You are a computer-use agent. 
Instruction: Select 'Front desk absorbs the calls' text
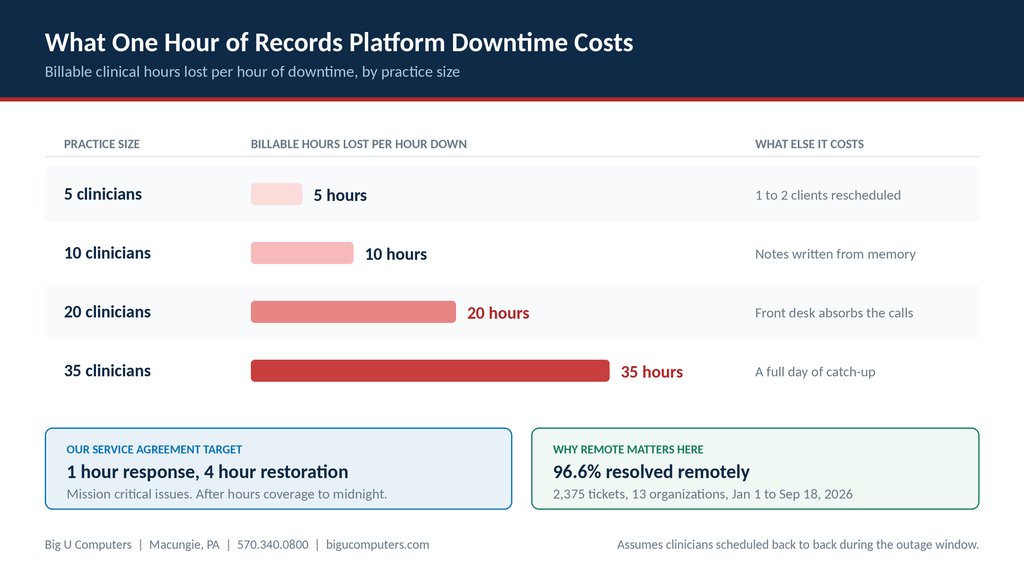pyautogui.click(x=834, y=312)
